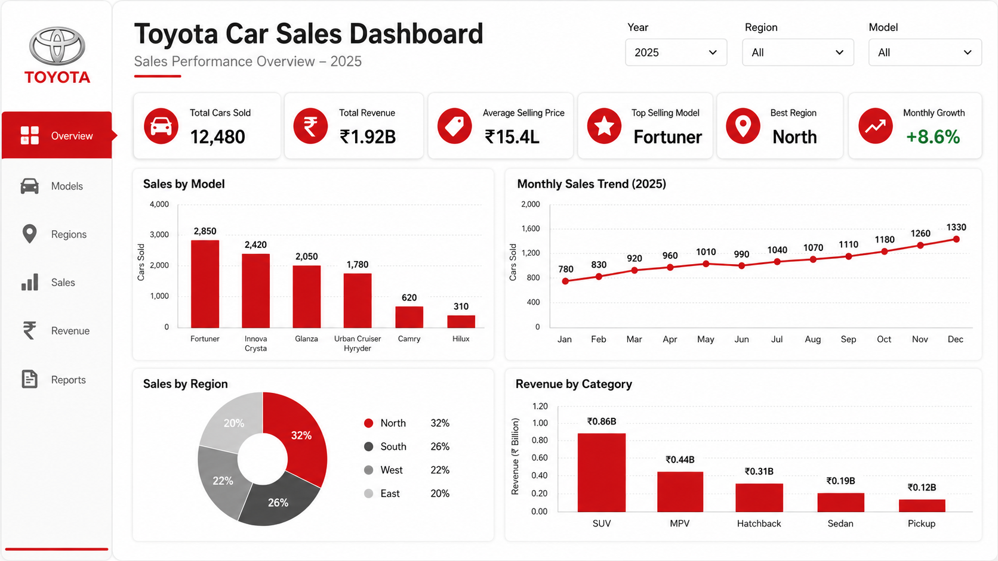Click the ₹0.86B label above SUV bar

point(601,422)
